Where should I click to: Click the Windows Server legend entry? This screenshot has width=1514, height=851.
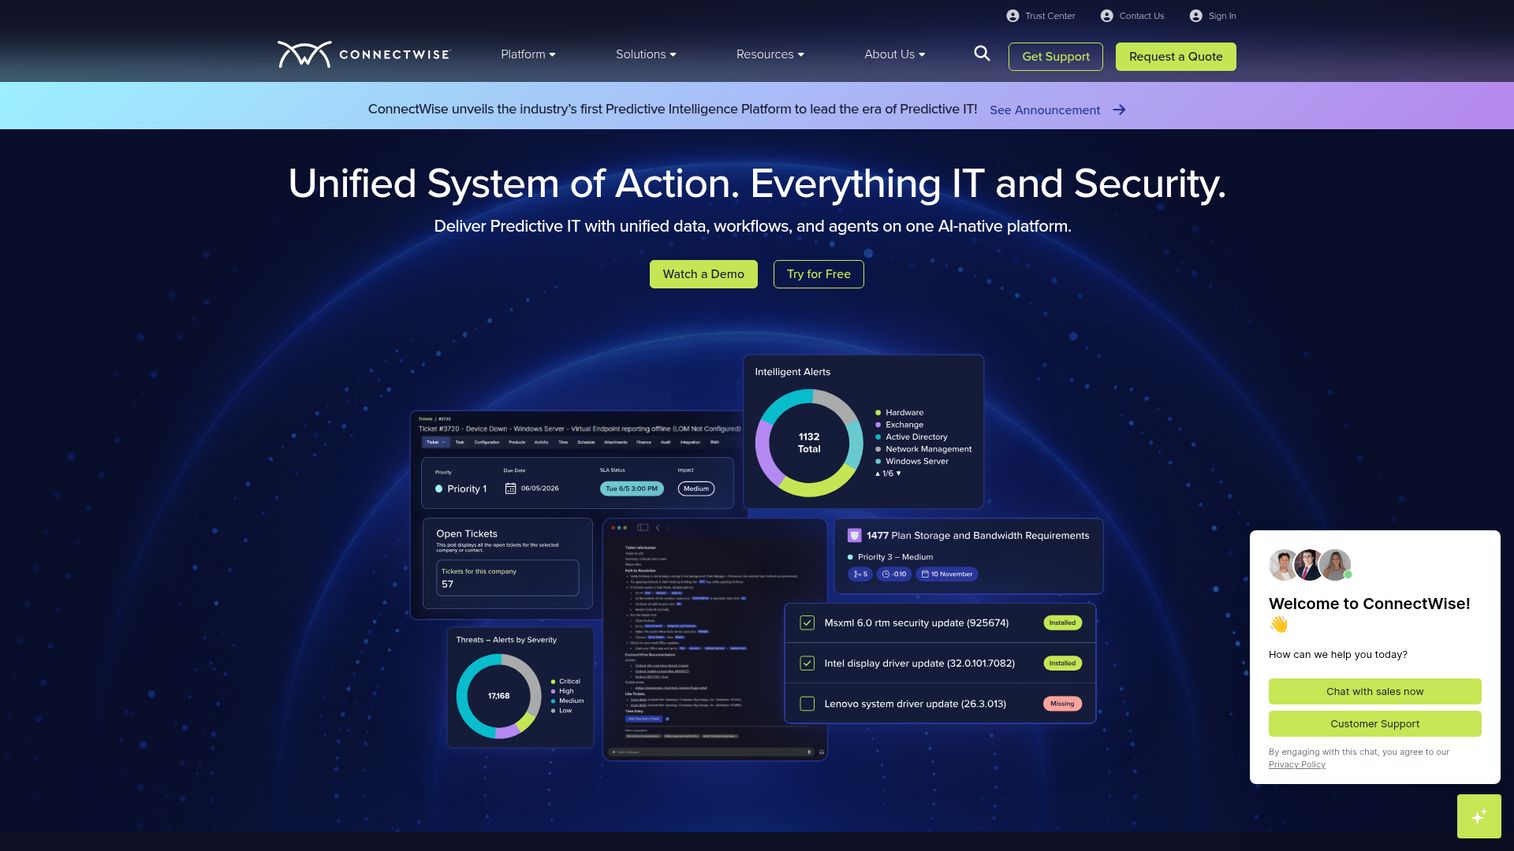(x=912, y=461)
